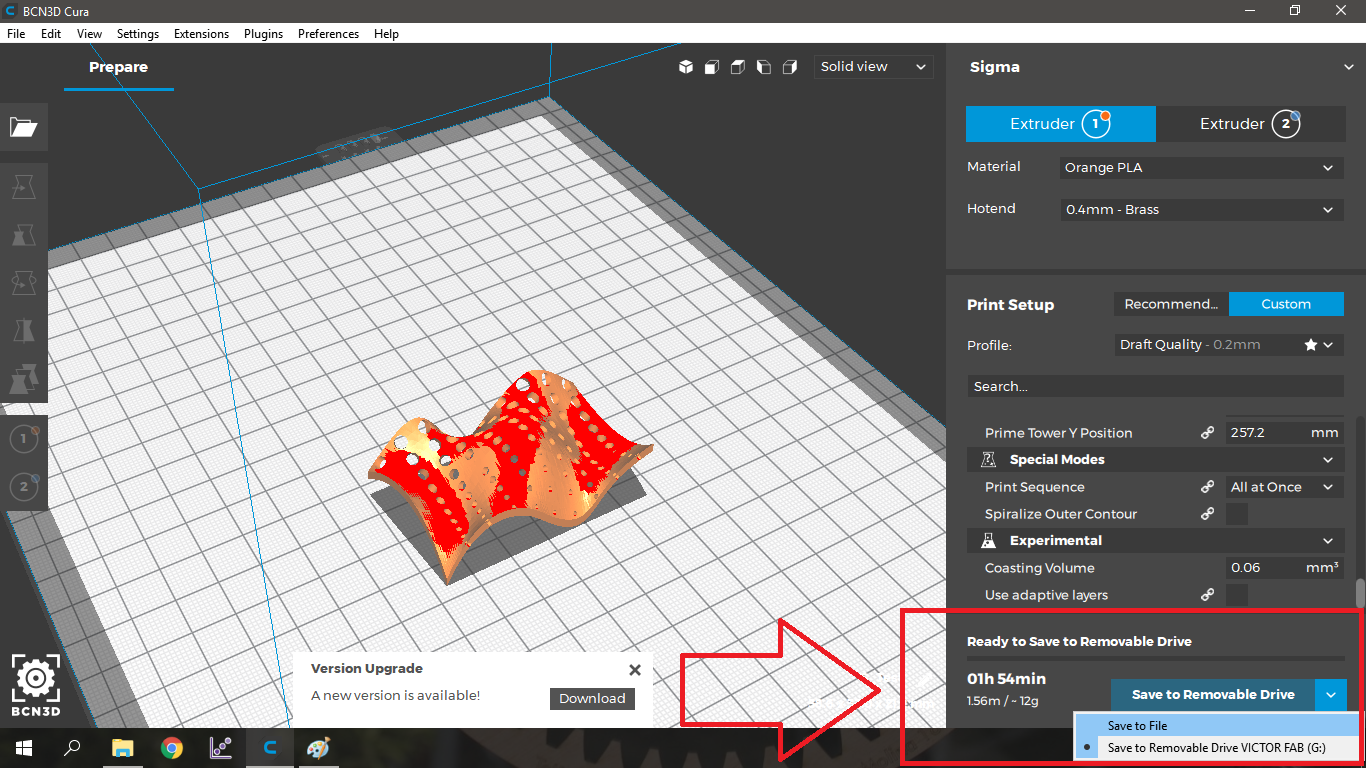Select the Rotate tool in left toolbar
Image resolution: width=1366 pixels, height=768 pixels.
click(23, 284)
